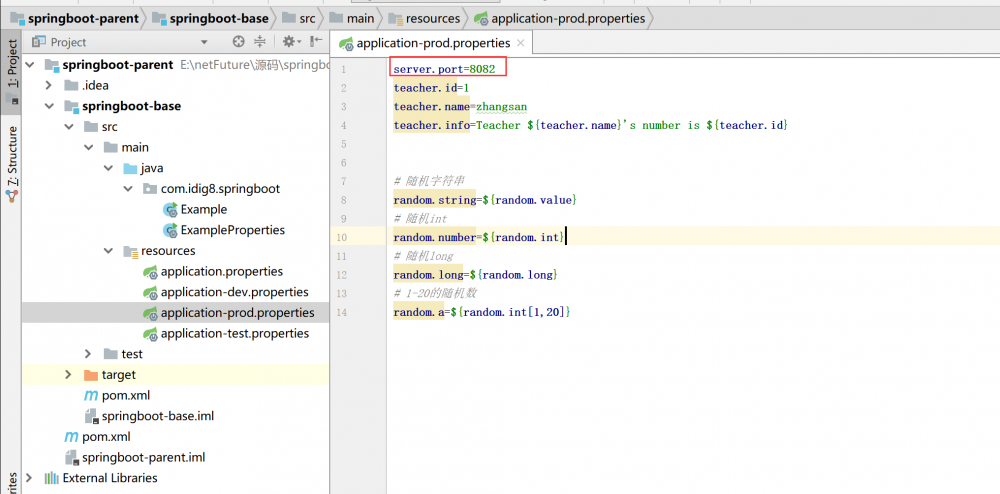The height and width of the screenshot is (494, 1000).
Task: Close the application-prod.properties tab
Action: [522, 43]
